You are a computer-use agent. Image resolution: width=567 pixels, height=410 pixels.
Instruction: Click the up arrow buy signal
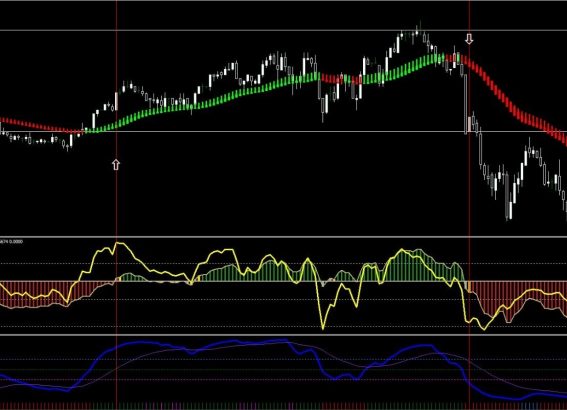point(116,165)
